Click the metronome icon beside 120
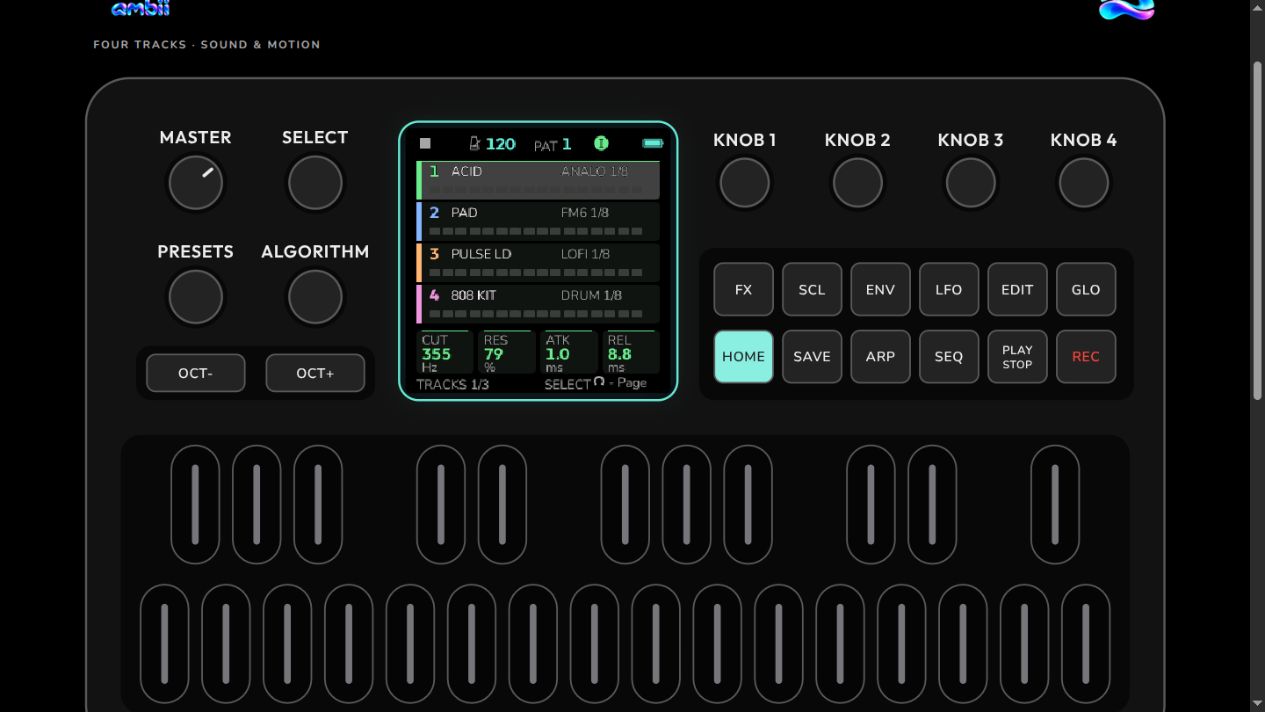This screenshot has height=712, width=1265. pyautogui.click(x=475, y=144)
